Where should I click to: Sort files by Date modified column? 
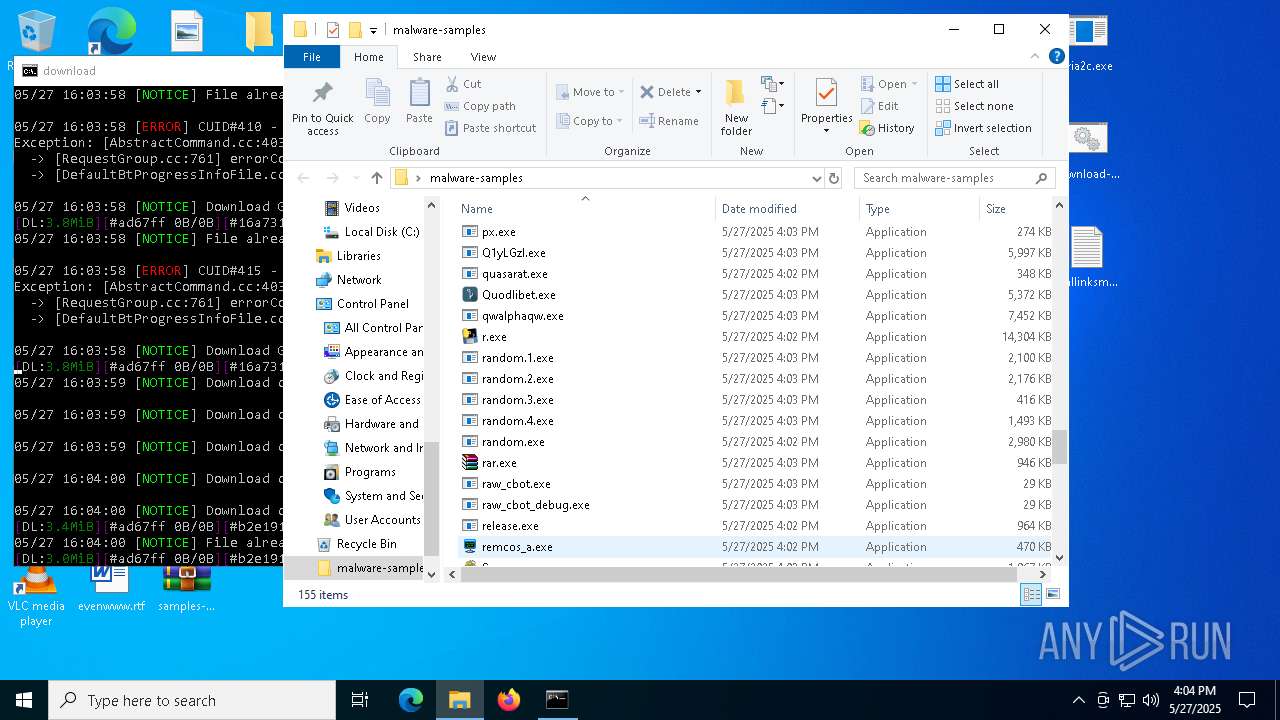(x=787, y=209)
